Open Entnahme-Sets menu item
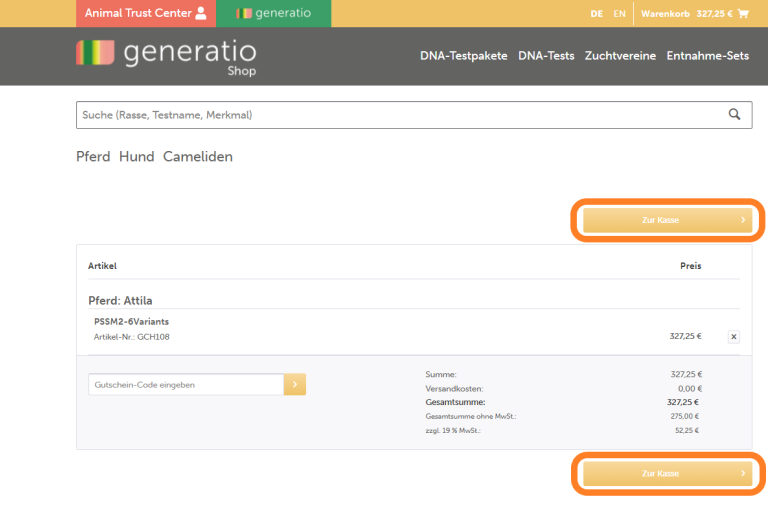 point(707,56)
